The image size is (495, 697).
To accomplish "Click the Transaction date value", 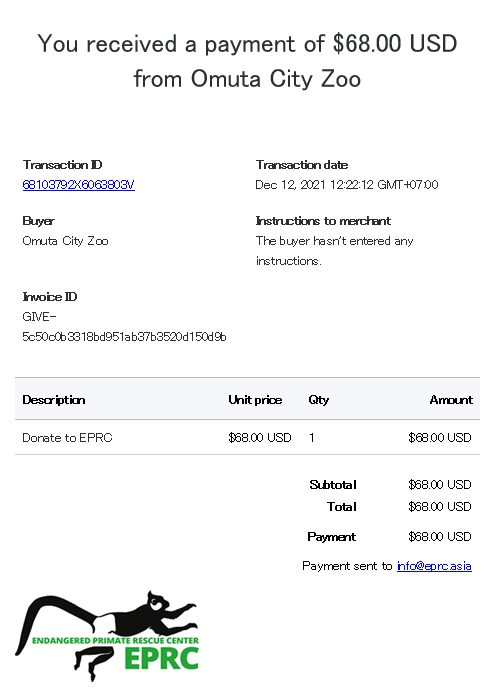I will [347, 184].
